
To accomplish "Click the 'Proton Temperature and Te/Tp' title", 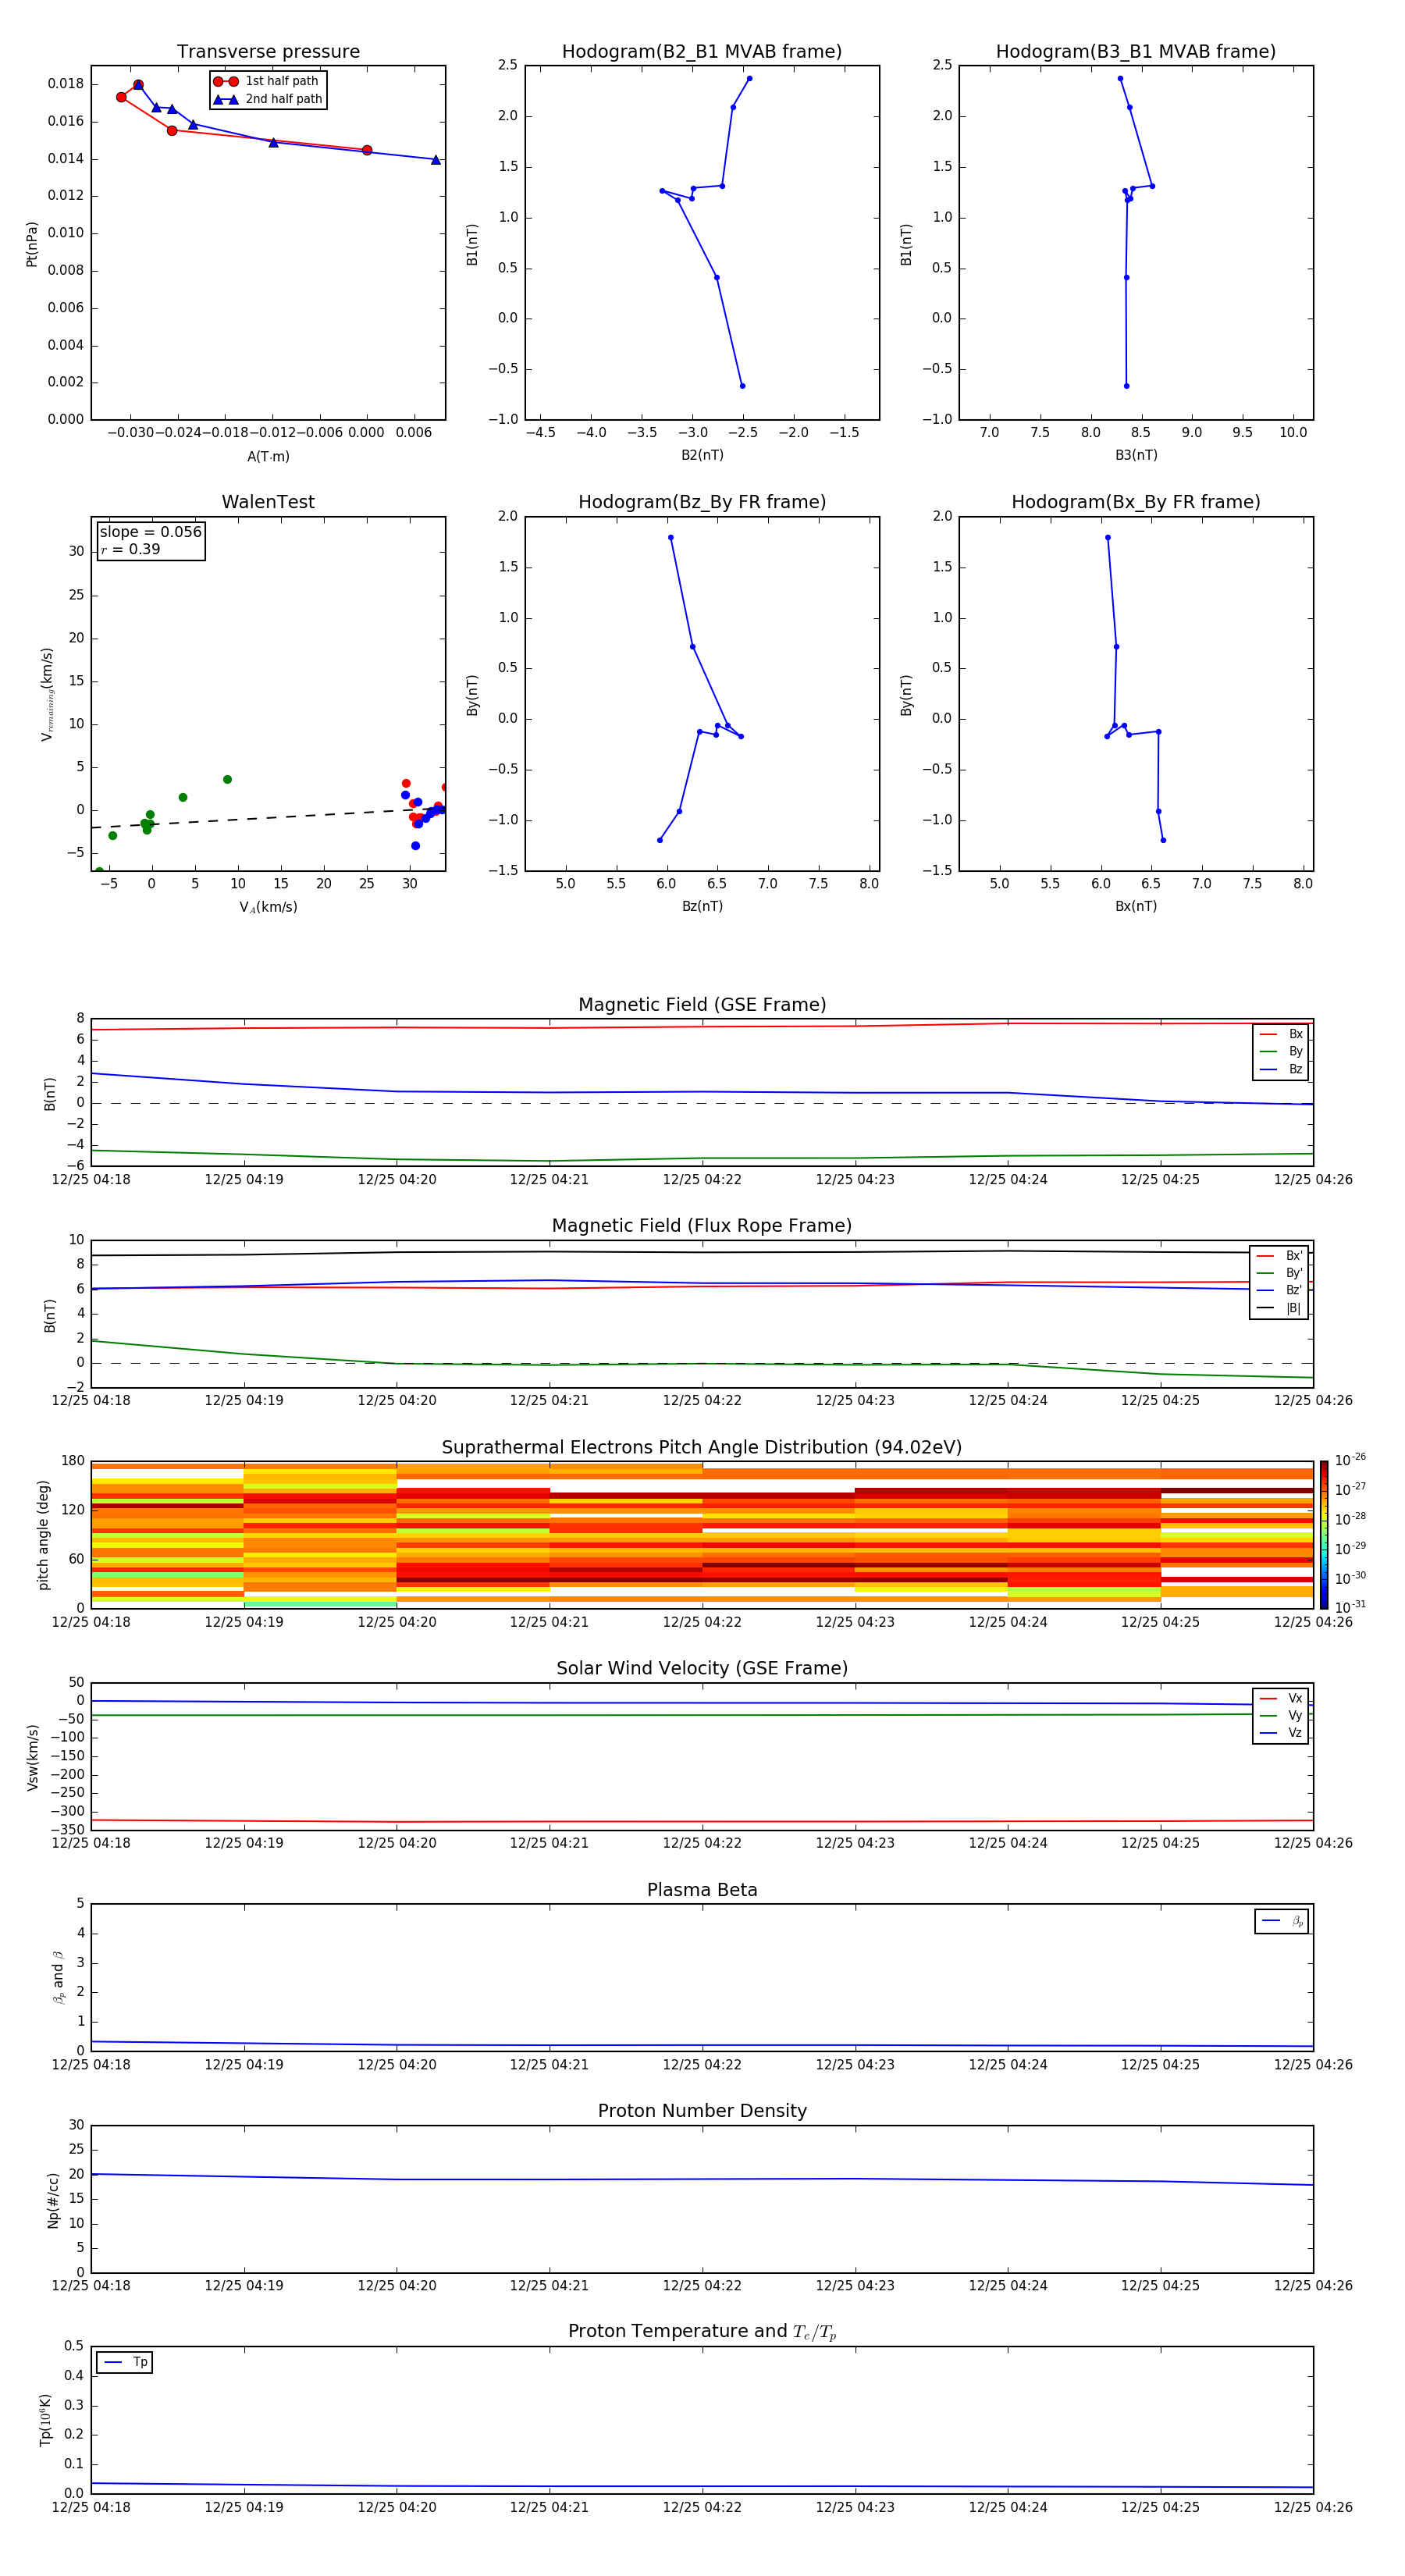I will click(702, 2332).
